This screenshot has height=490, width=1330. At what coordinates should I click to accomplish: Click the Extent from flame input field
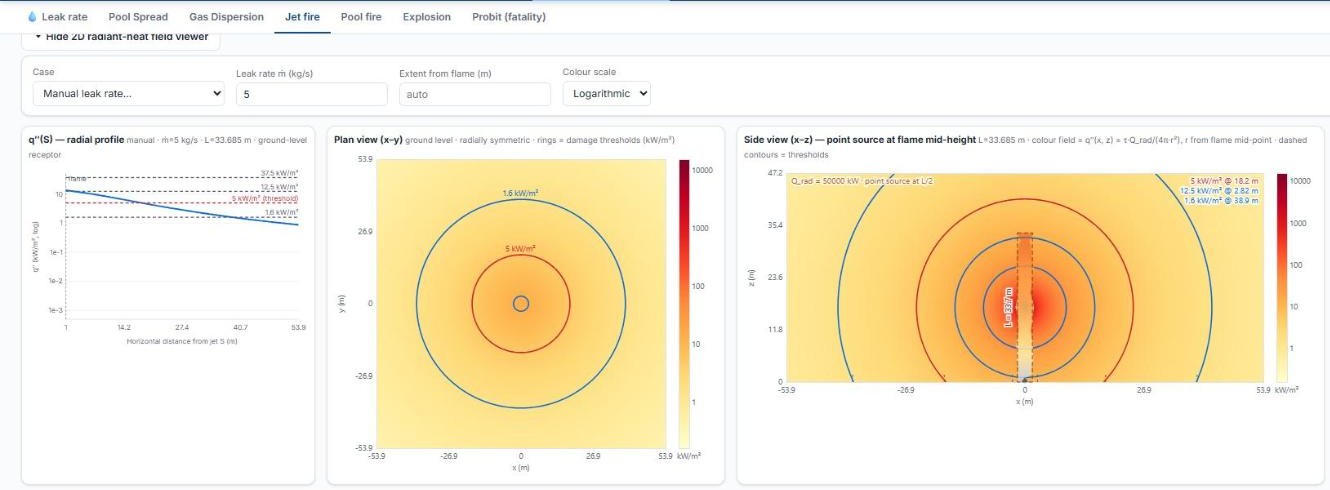pos(474,94)
